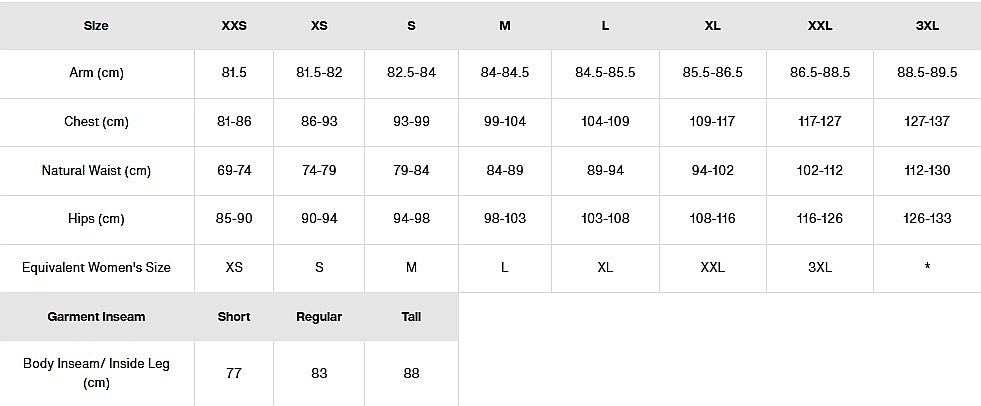Select the XL size column header

tap(712, 25)
